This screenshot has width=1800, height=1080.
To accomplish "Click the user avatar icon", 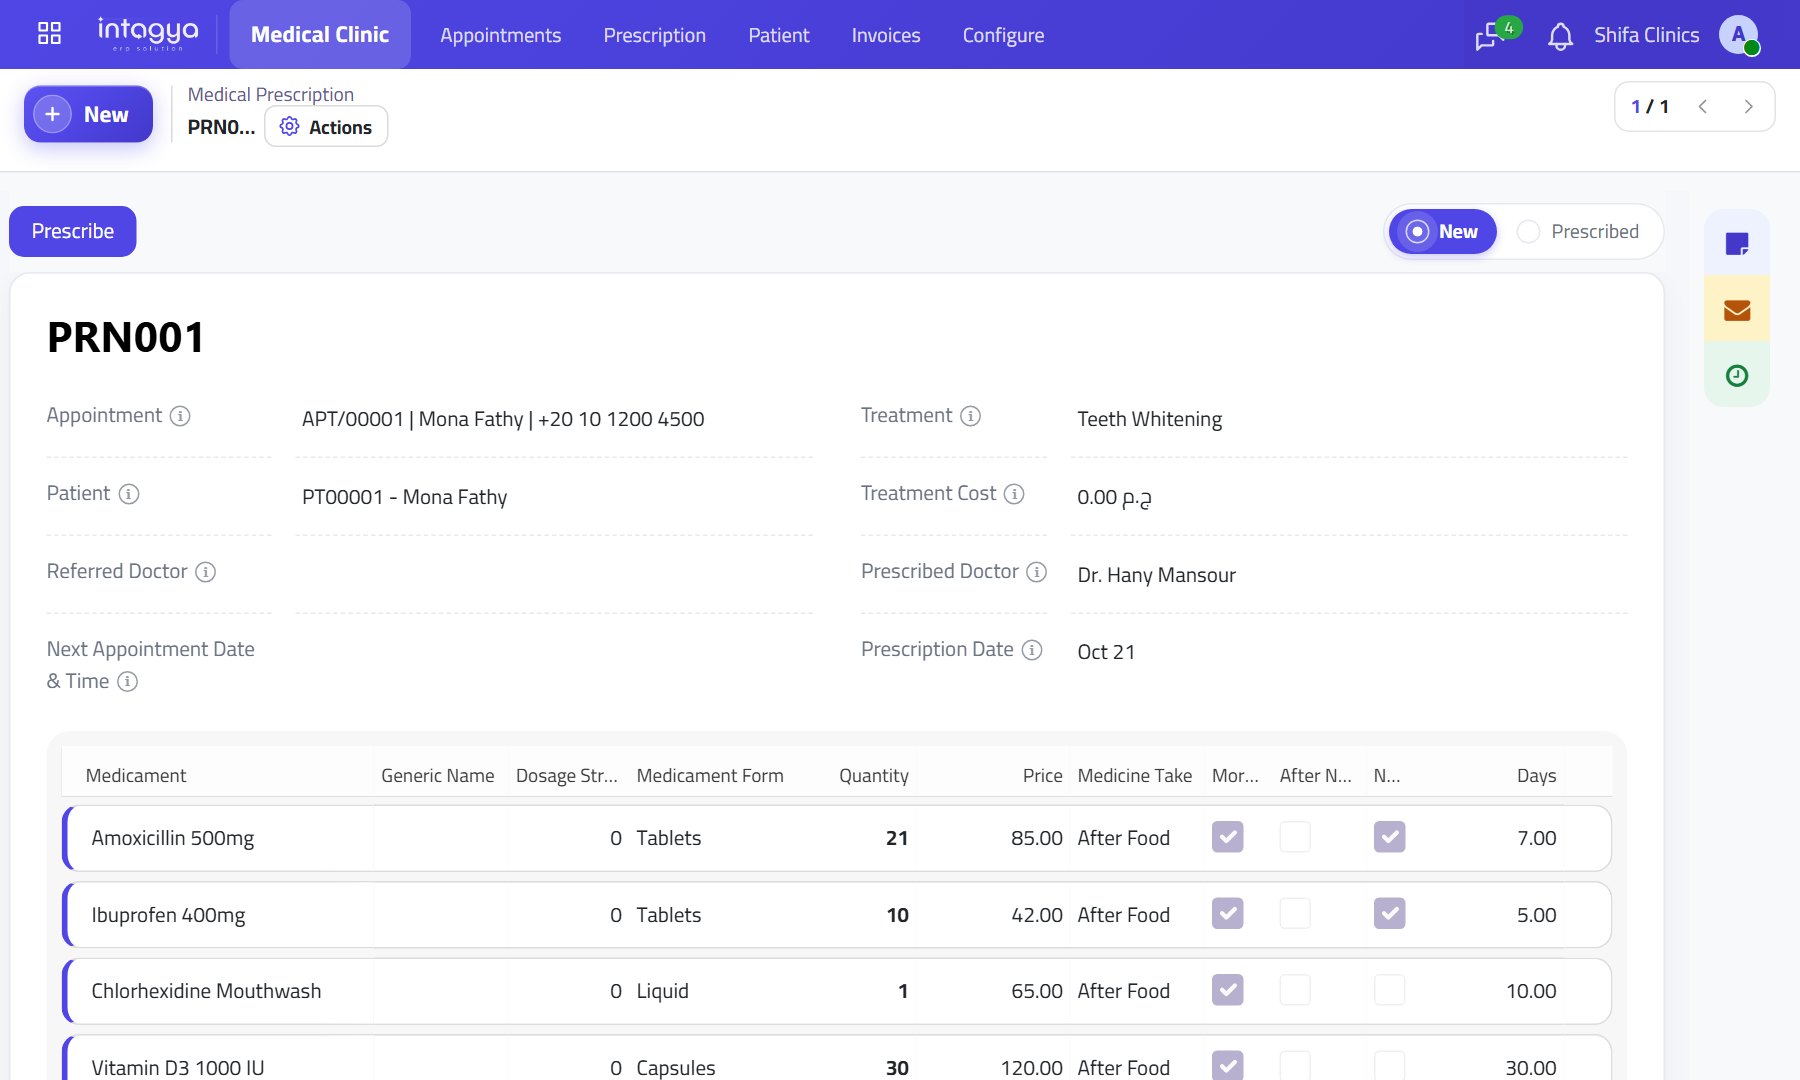I will [1739, 35].
